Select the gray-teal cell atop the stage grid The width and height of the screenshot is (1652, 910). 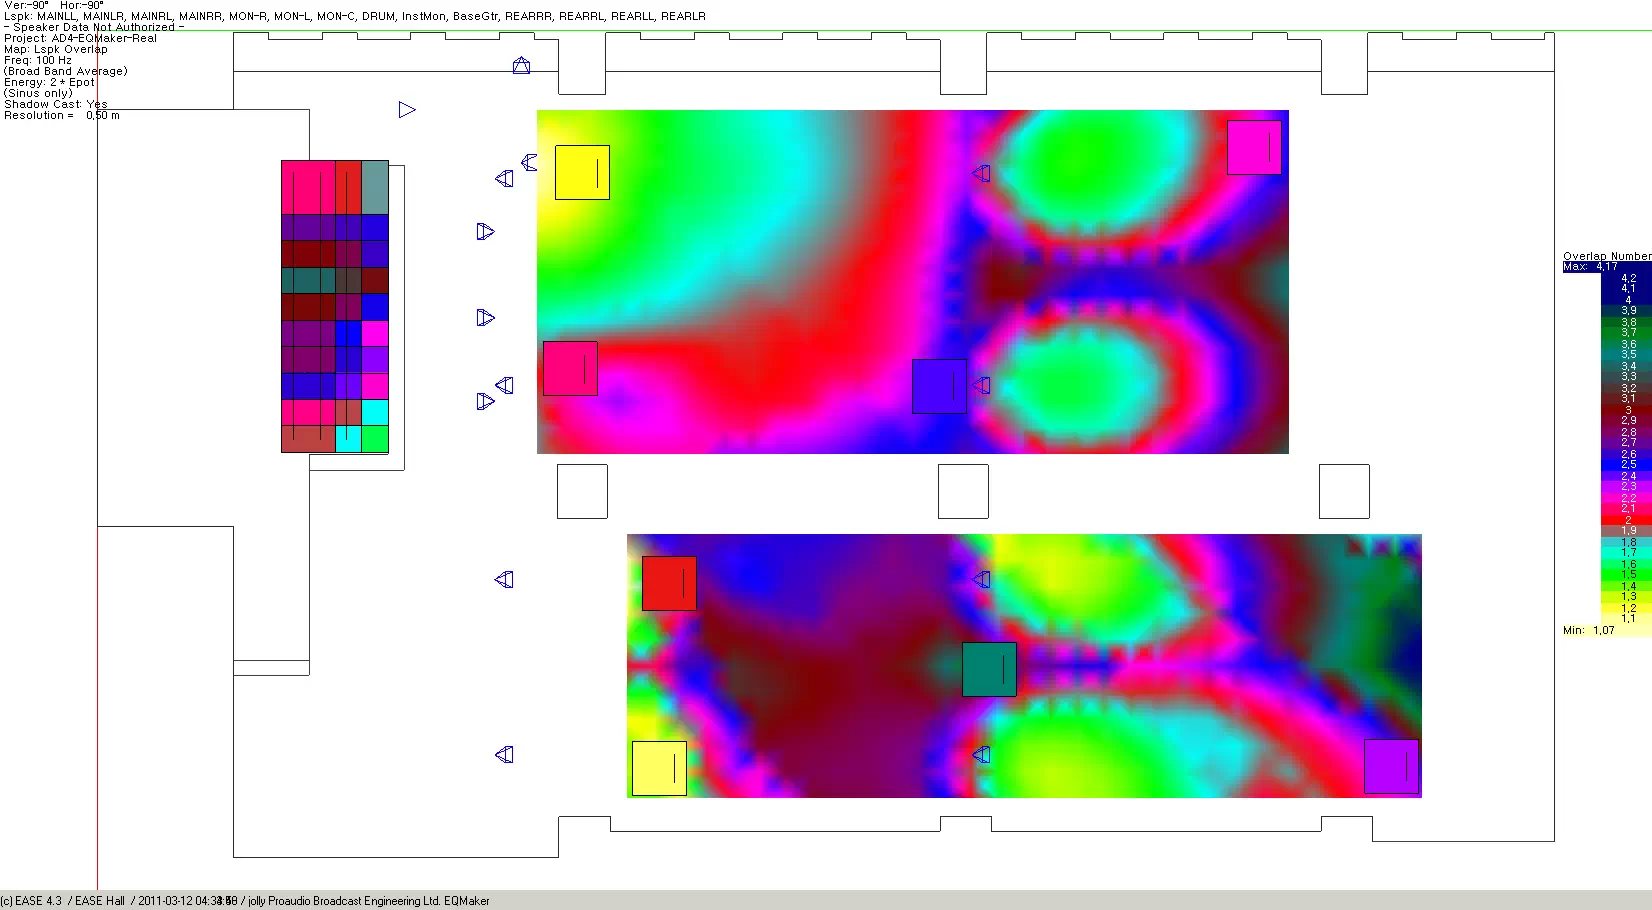click(375, 187)
